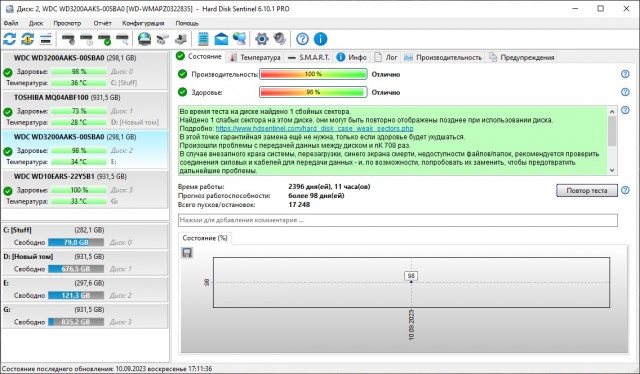Select the WDC WD3200AAKS Диск 2 entry
The image size is (640, 374).
[85, 150]
